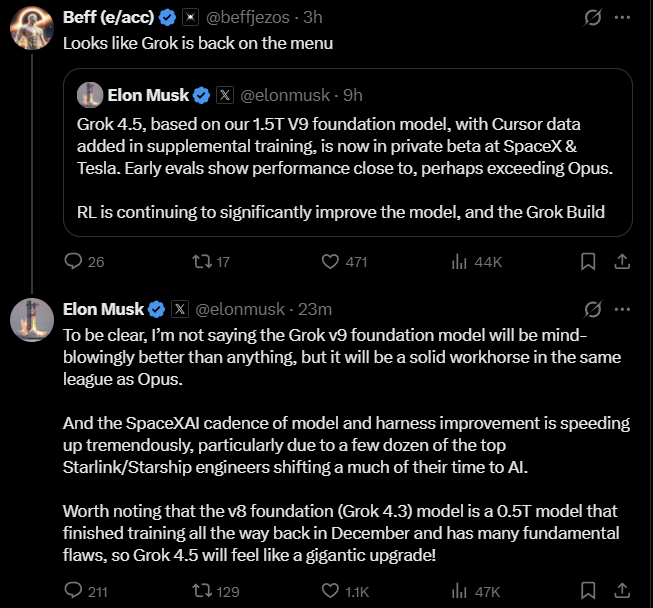Open the @beffjezos profile handle
Image resolution: width=653 pixels, height=608 pixels.
click(247, 17)
